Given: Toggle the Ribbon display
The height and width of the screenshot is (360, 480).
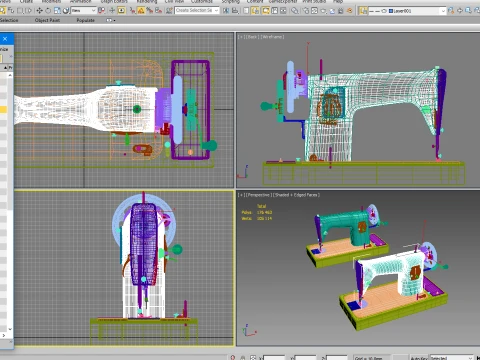Looking at the screenshot, I should coord(265,11).
